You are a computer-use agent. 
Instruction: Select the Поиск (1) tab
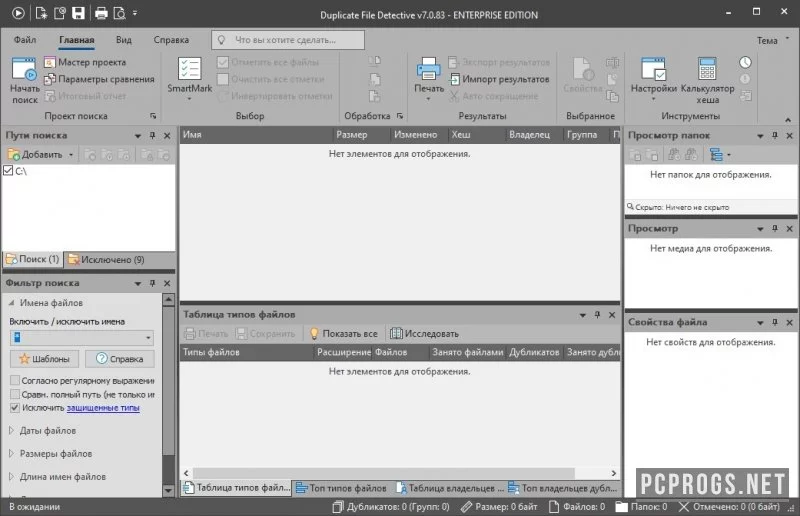point(33,259)
